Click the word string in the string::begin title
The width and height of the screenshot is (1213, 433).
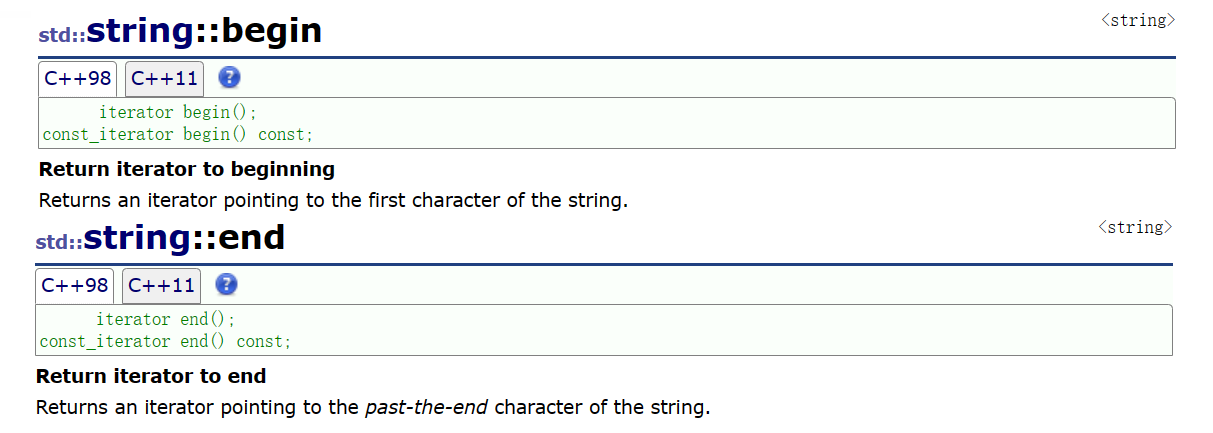click(x=139, y=32)
